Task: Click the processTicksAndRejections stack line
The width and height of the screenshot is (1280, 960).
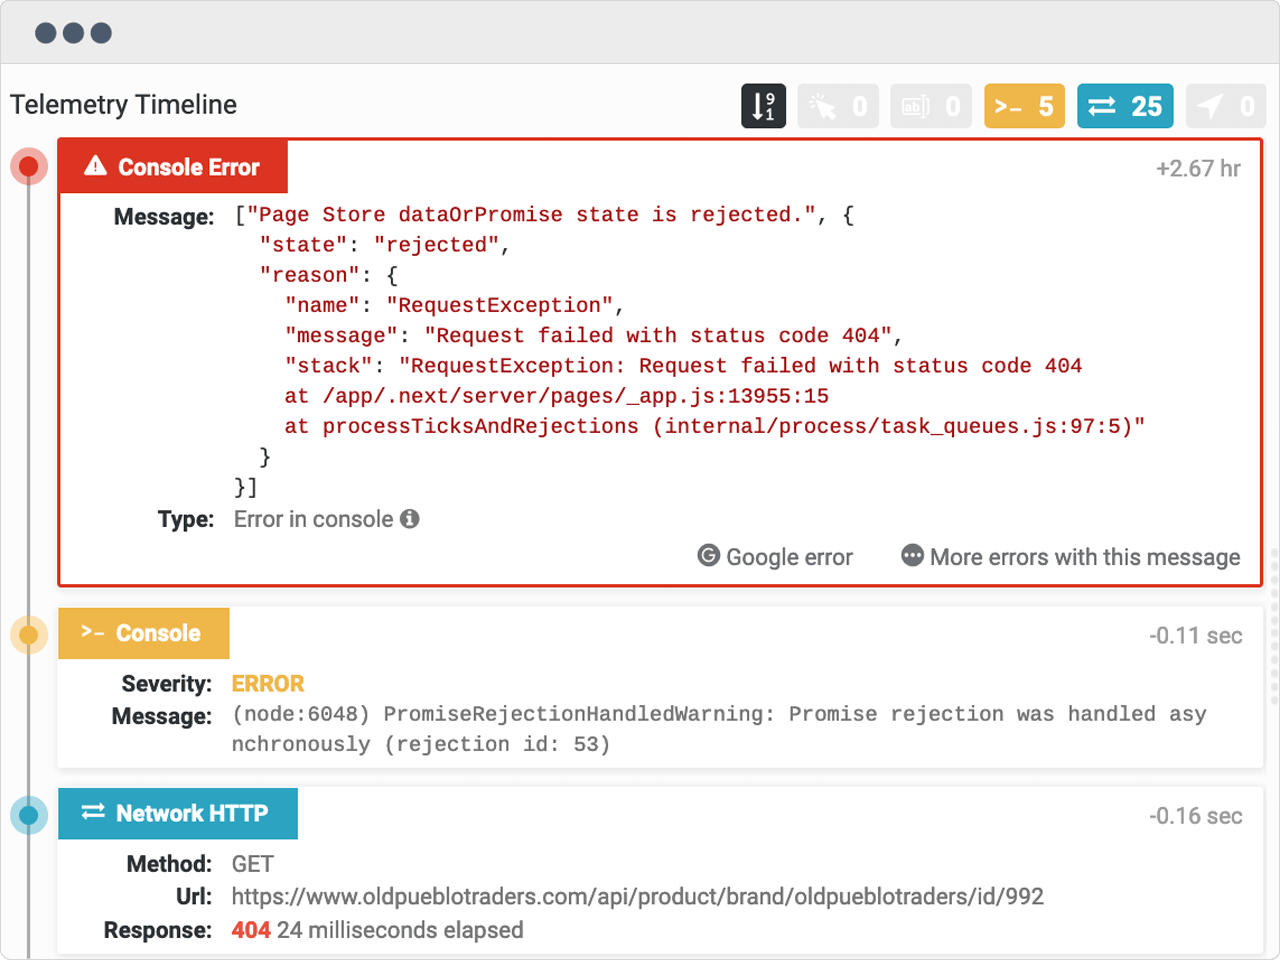Action: tap(715, 426)
